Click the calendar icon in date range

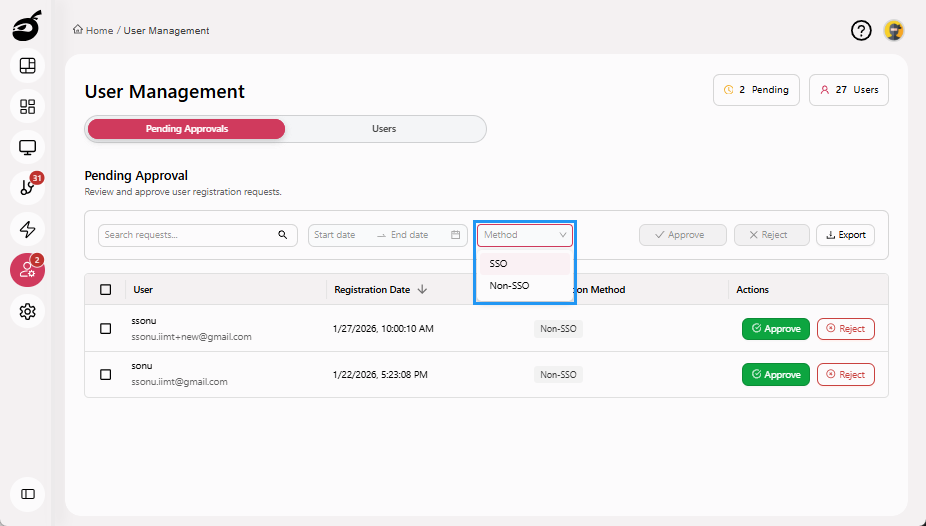(455, 234)
